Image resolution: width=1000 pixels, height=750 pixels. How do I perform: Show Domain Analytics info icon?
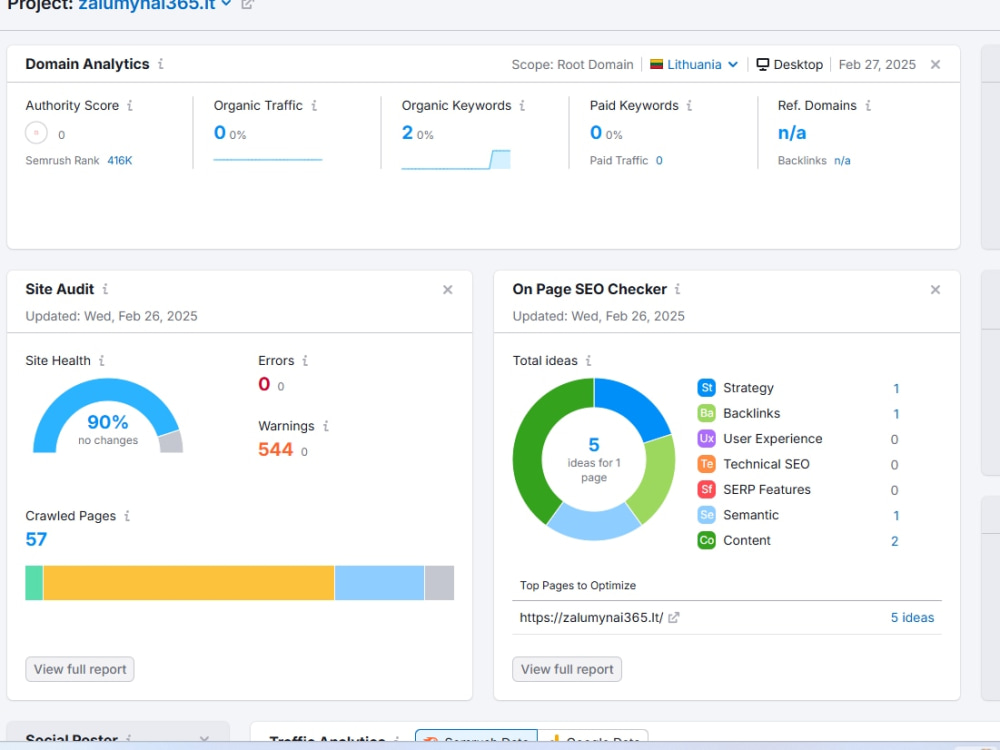click(x=161, y=64)
